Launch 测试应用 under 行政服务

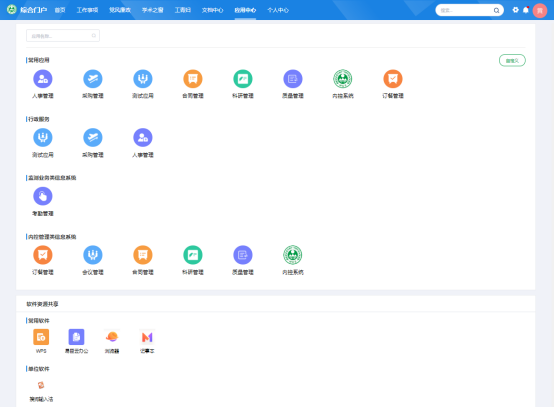coord(43,137)
